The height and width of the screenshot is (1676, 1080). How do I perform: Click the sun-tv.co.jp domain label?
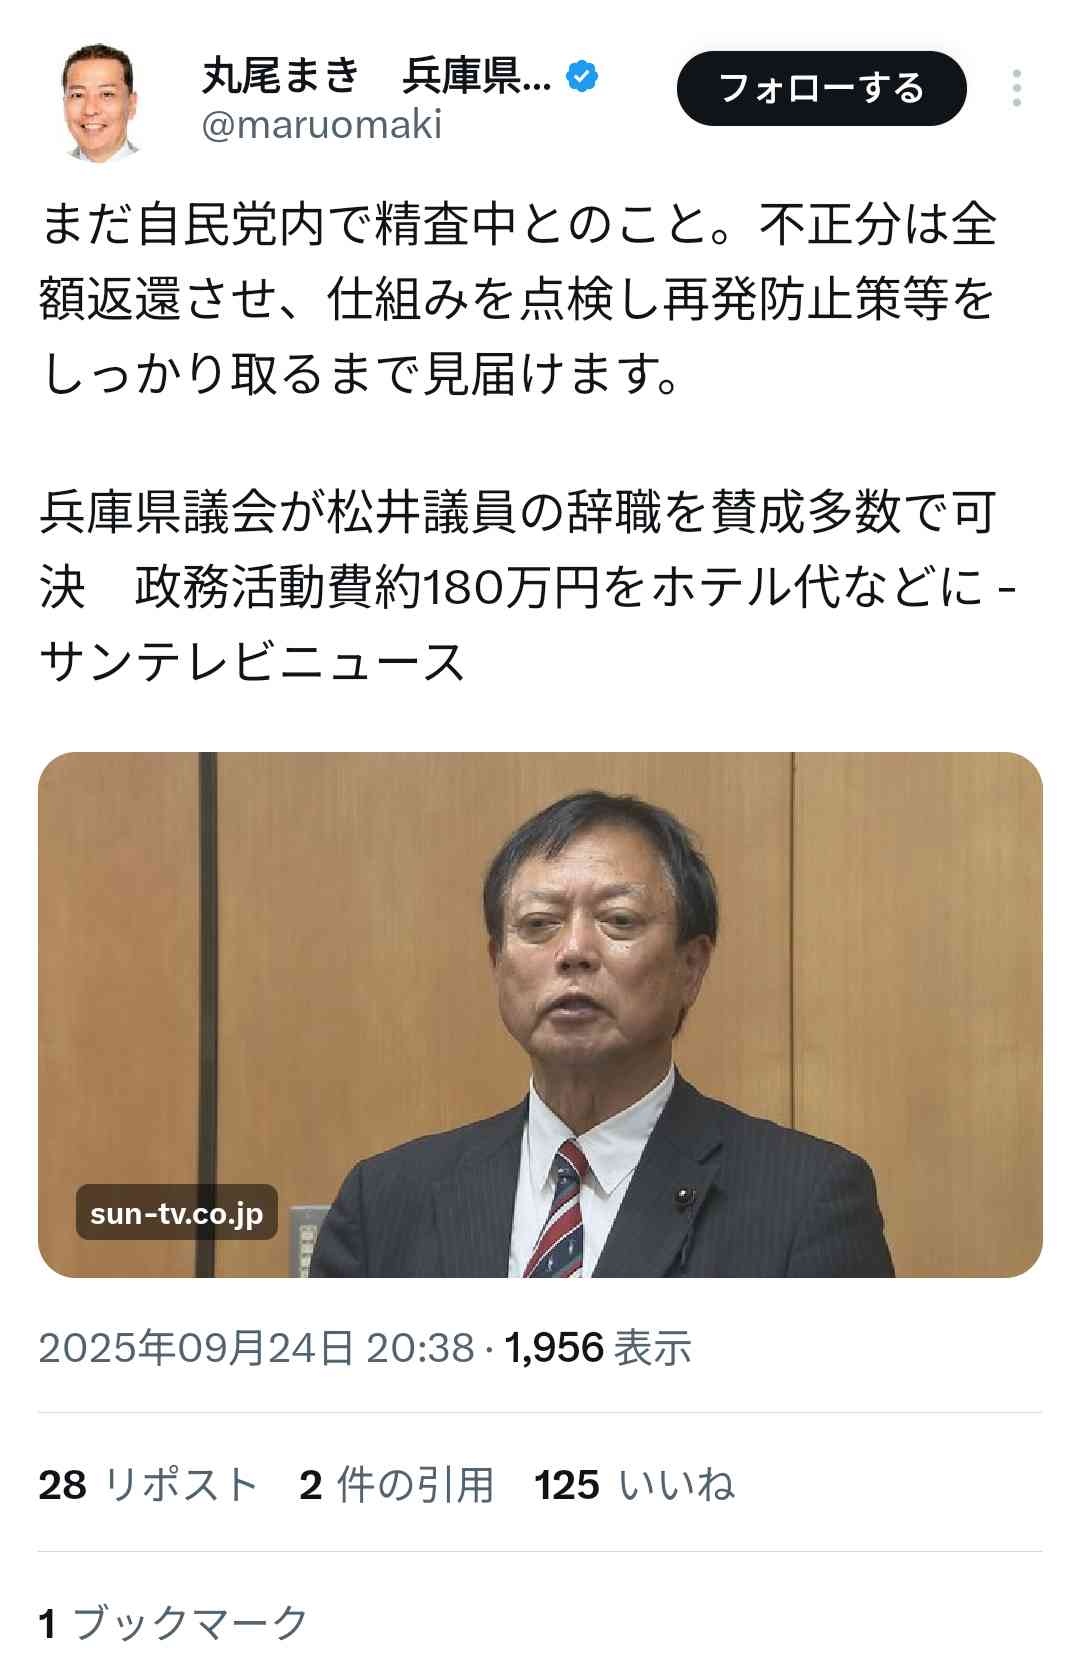pos(176,1213)
